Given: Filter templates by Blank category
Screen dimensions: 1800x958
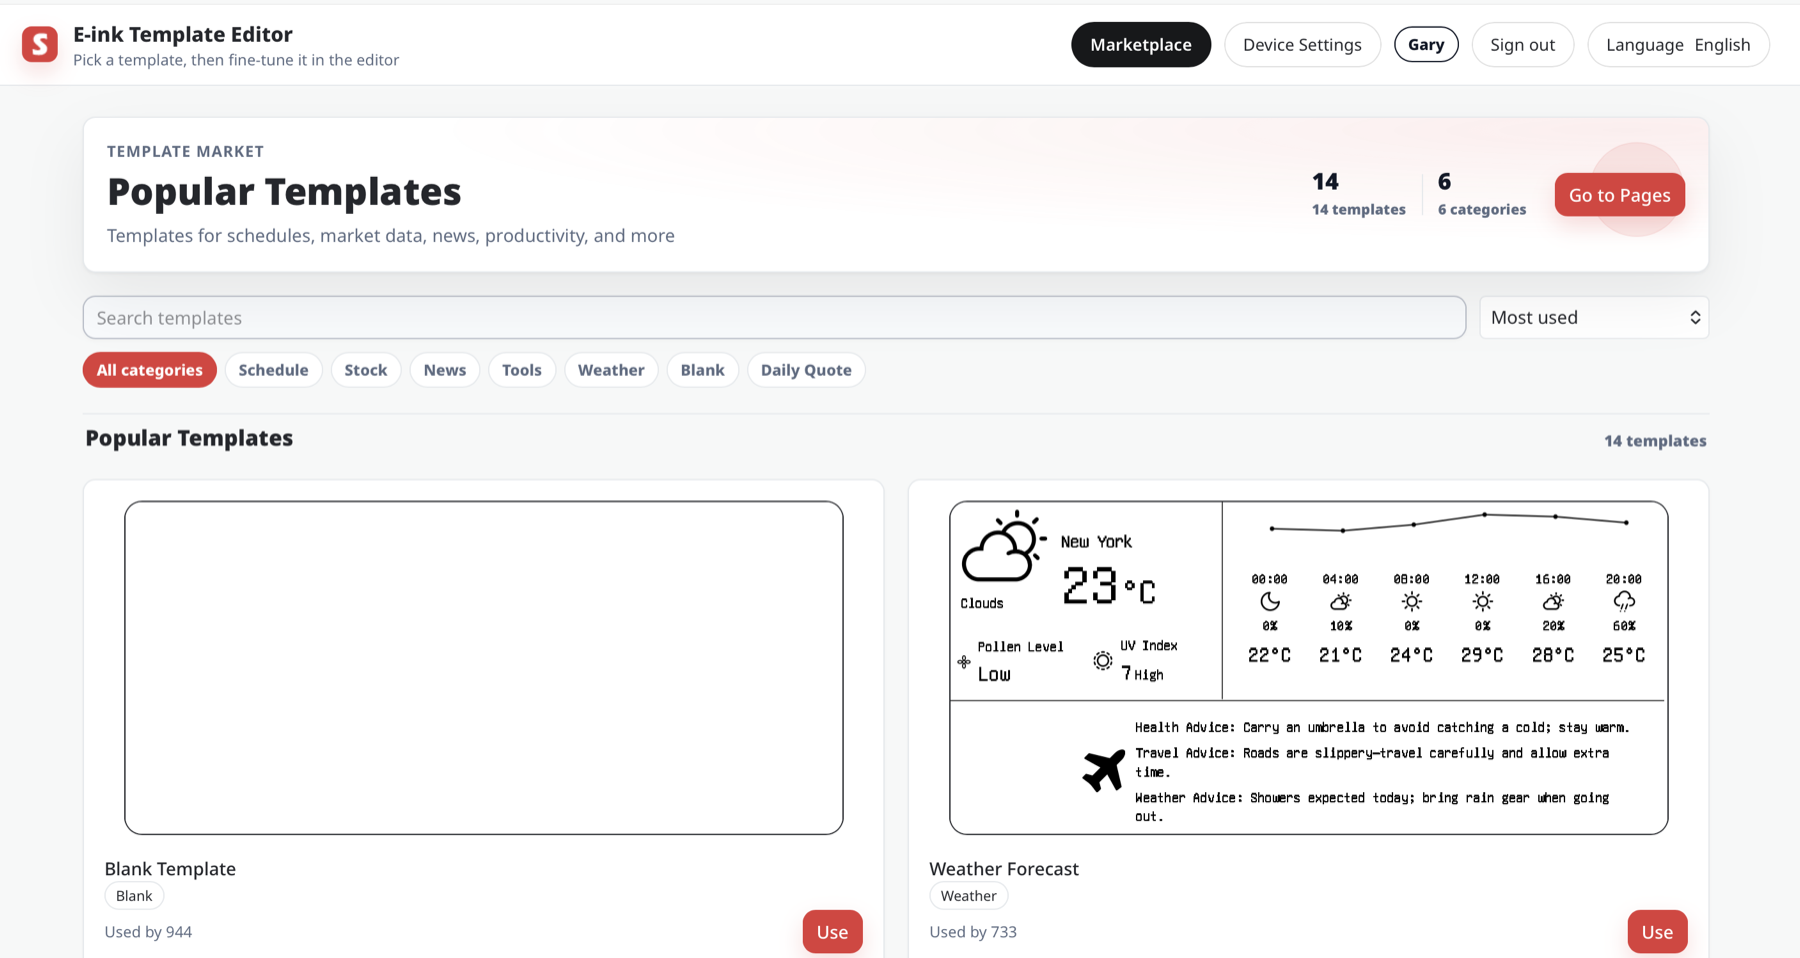Looking at the screenshot, I should tap(703, 370).
